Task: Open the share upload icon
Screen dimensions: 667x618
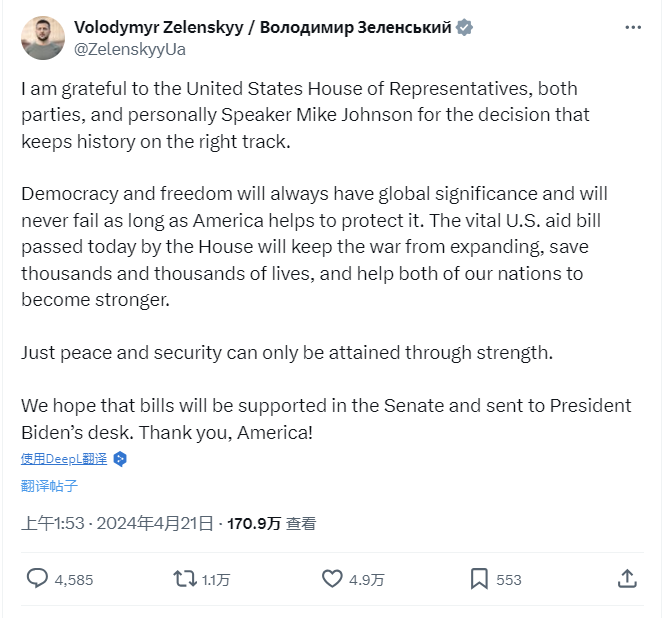Action: tap(627, 578)
